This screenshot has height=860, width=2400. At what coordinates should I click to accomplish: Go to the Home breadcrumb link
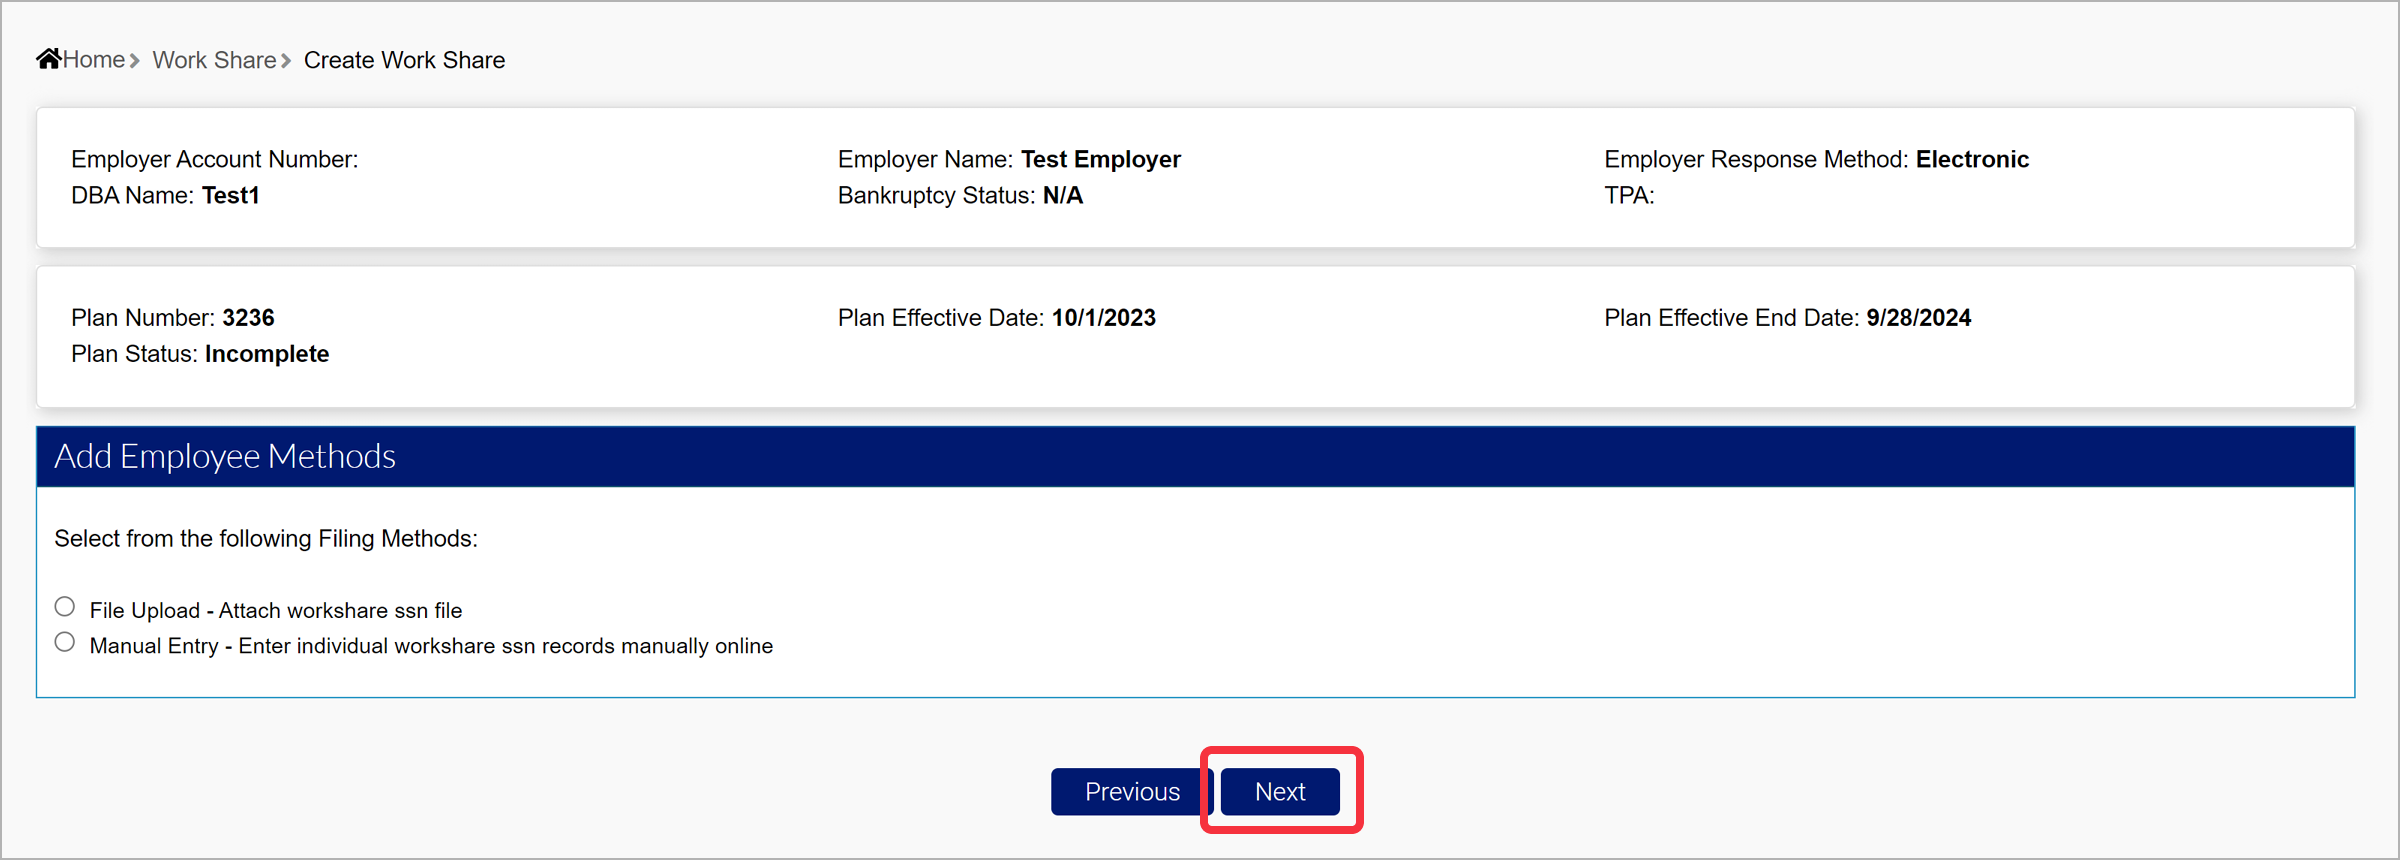pyautogui.click(x=94, y=60)
